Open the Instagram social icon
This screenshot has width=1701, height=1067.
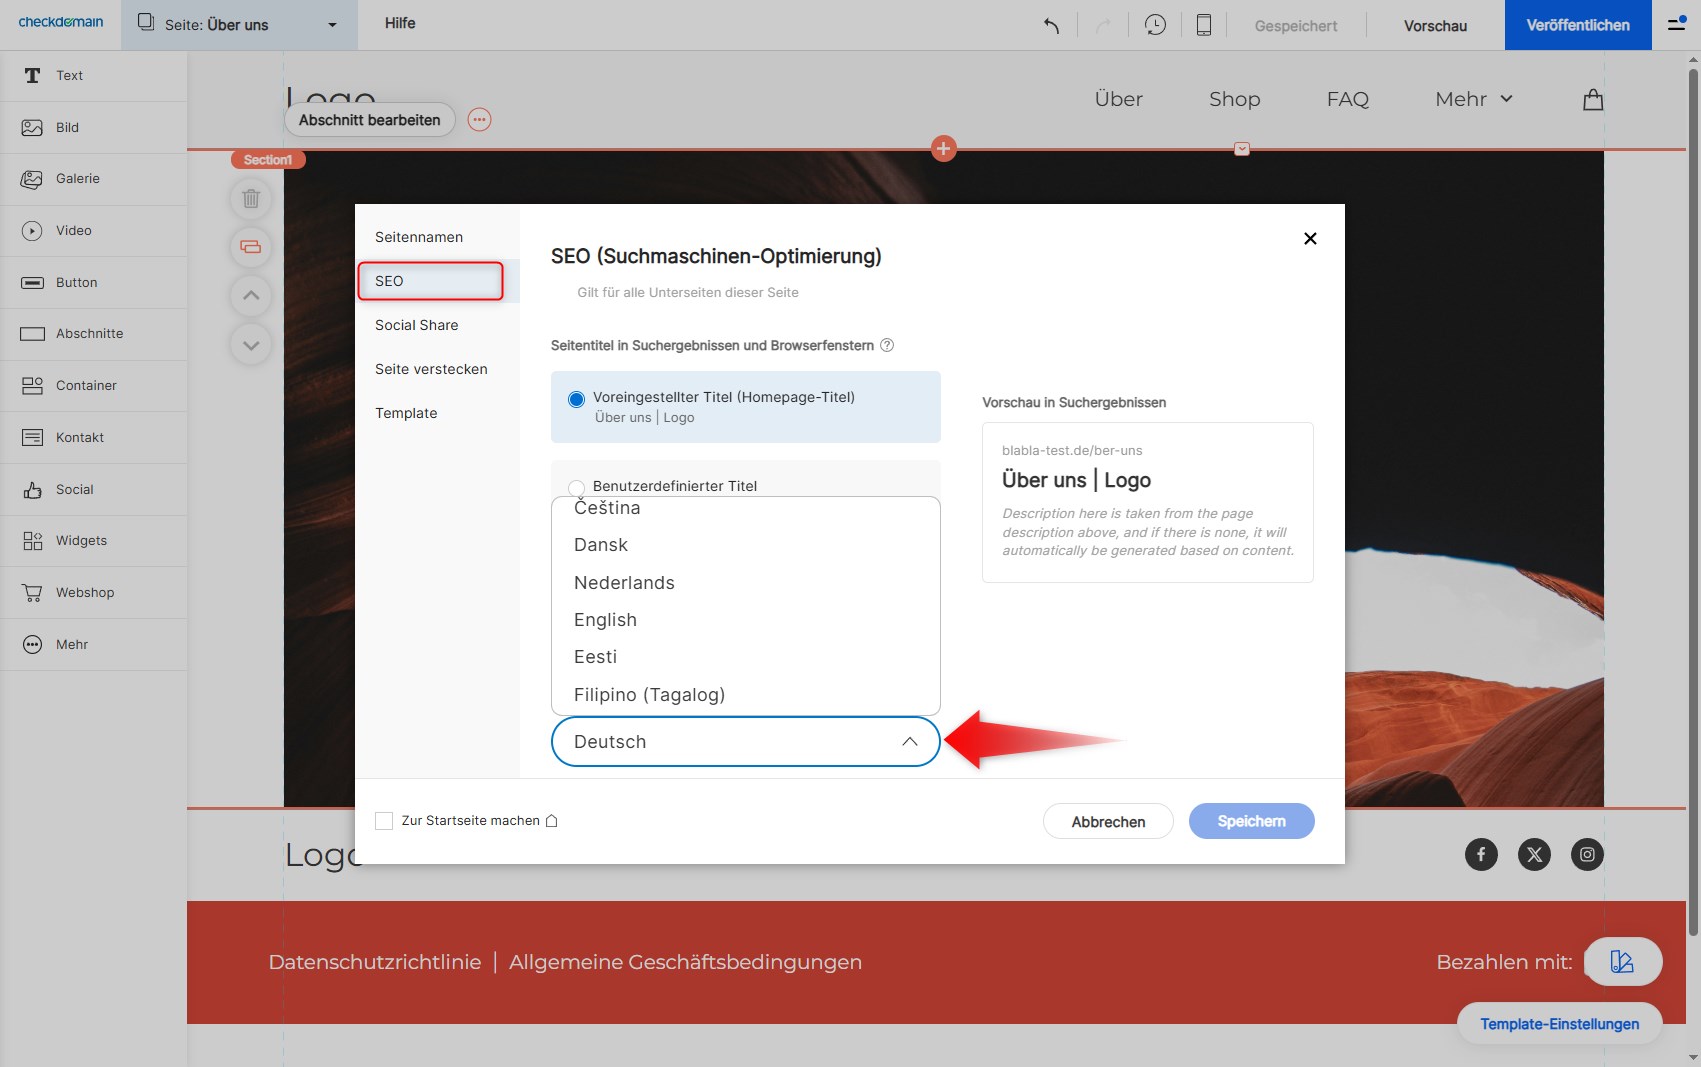[x=1587, y=854]
